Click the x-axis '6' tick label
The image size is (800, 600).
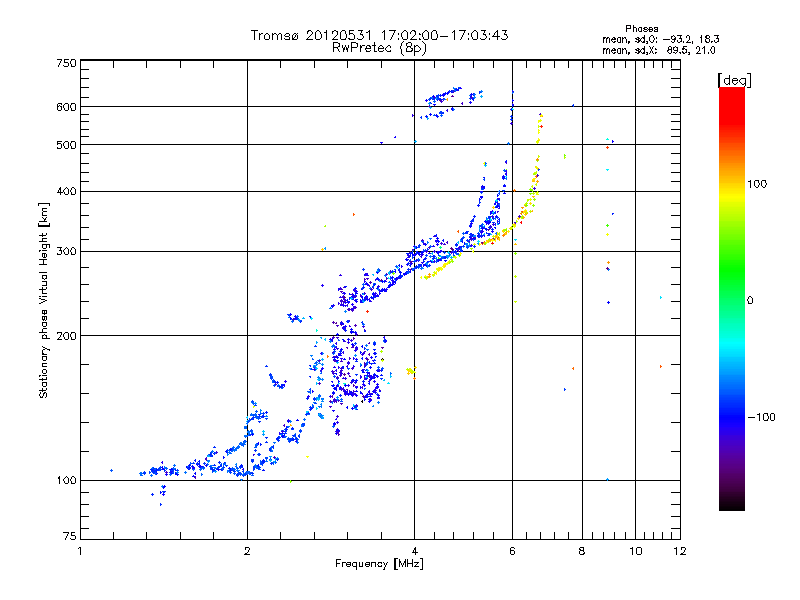512,551
